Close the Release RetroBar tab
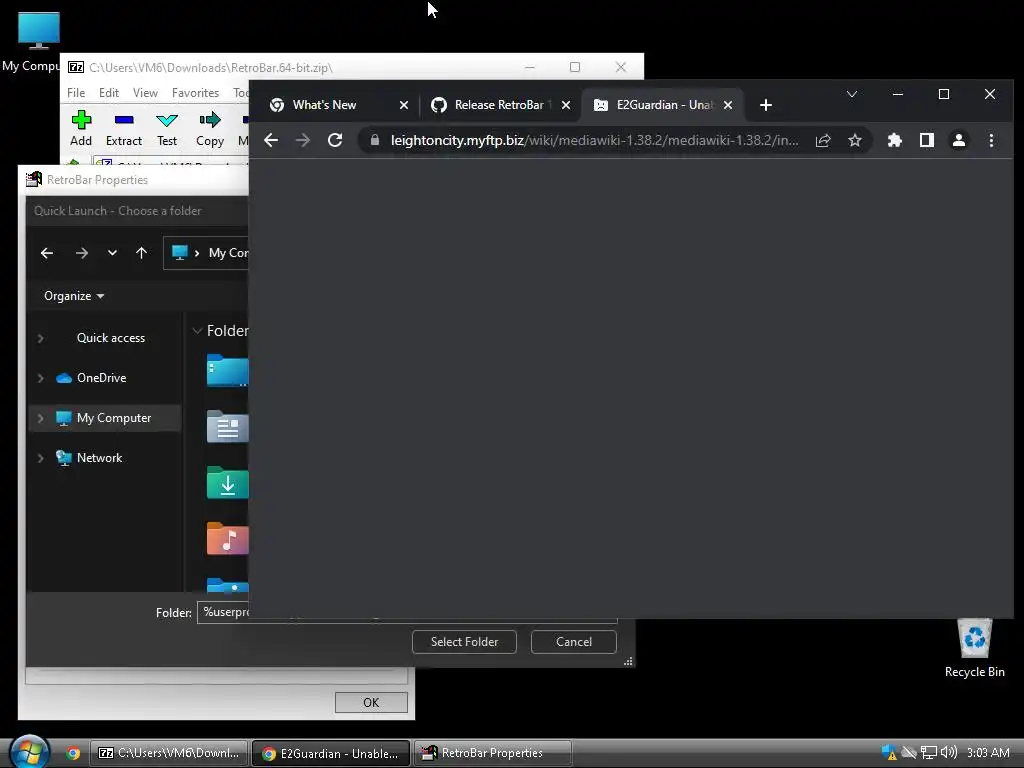The image size is (1024, 768). [566, 105]
